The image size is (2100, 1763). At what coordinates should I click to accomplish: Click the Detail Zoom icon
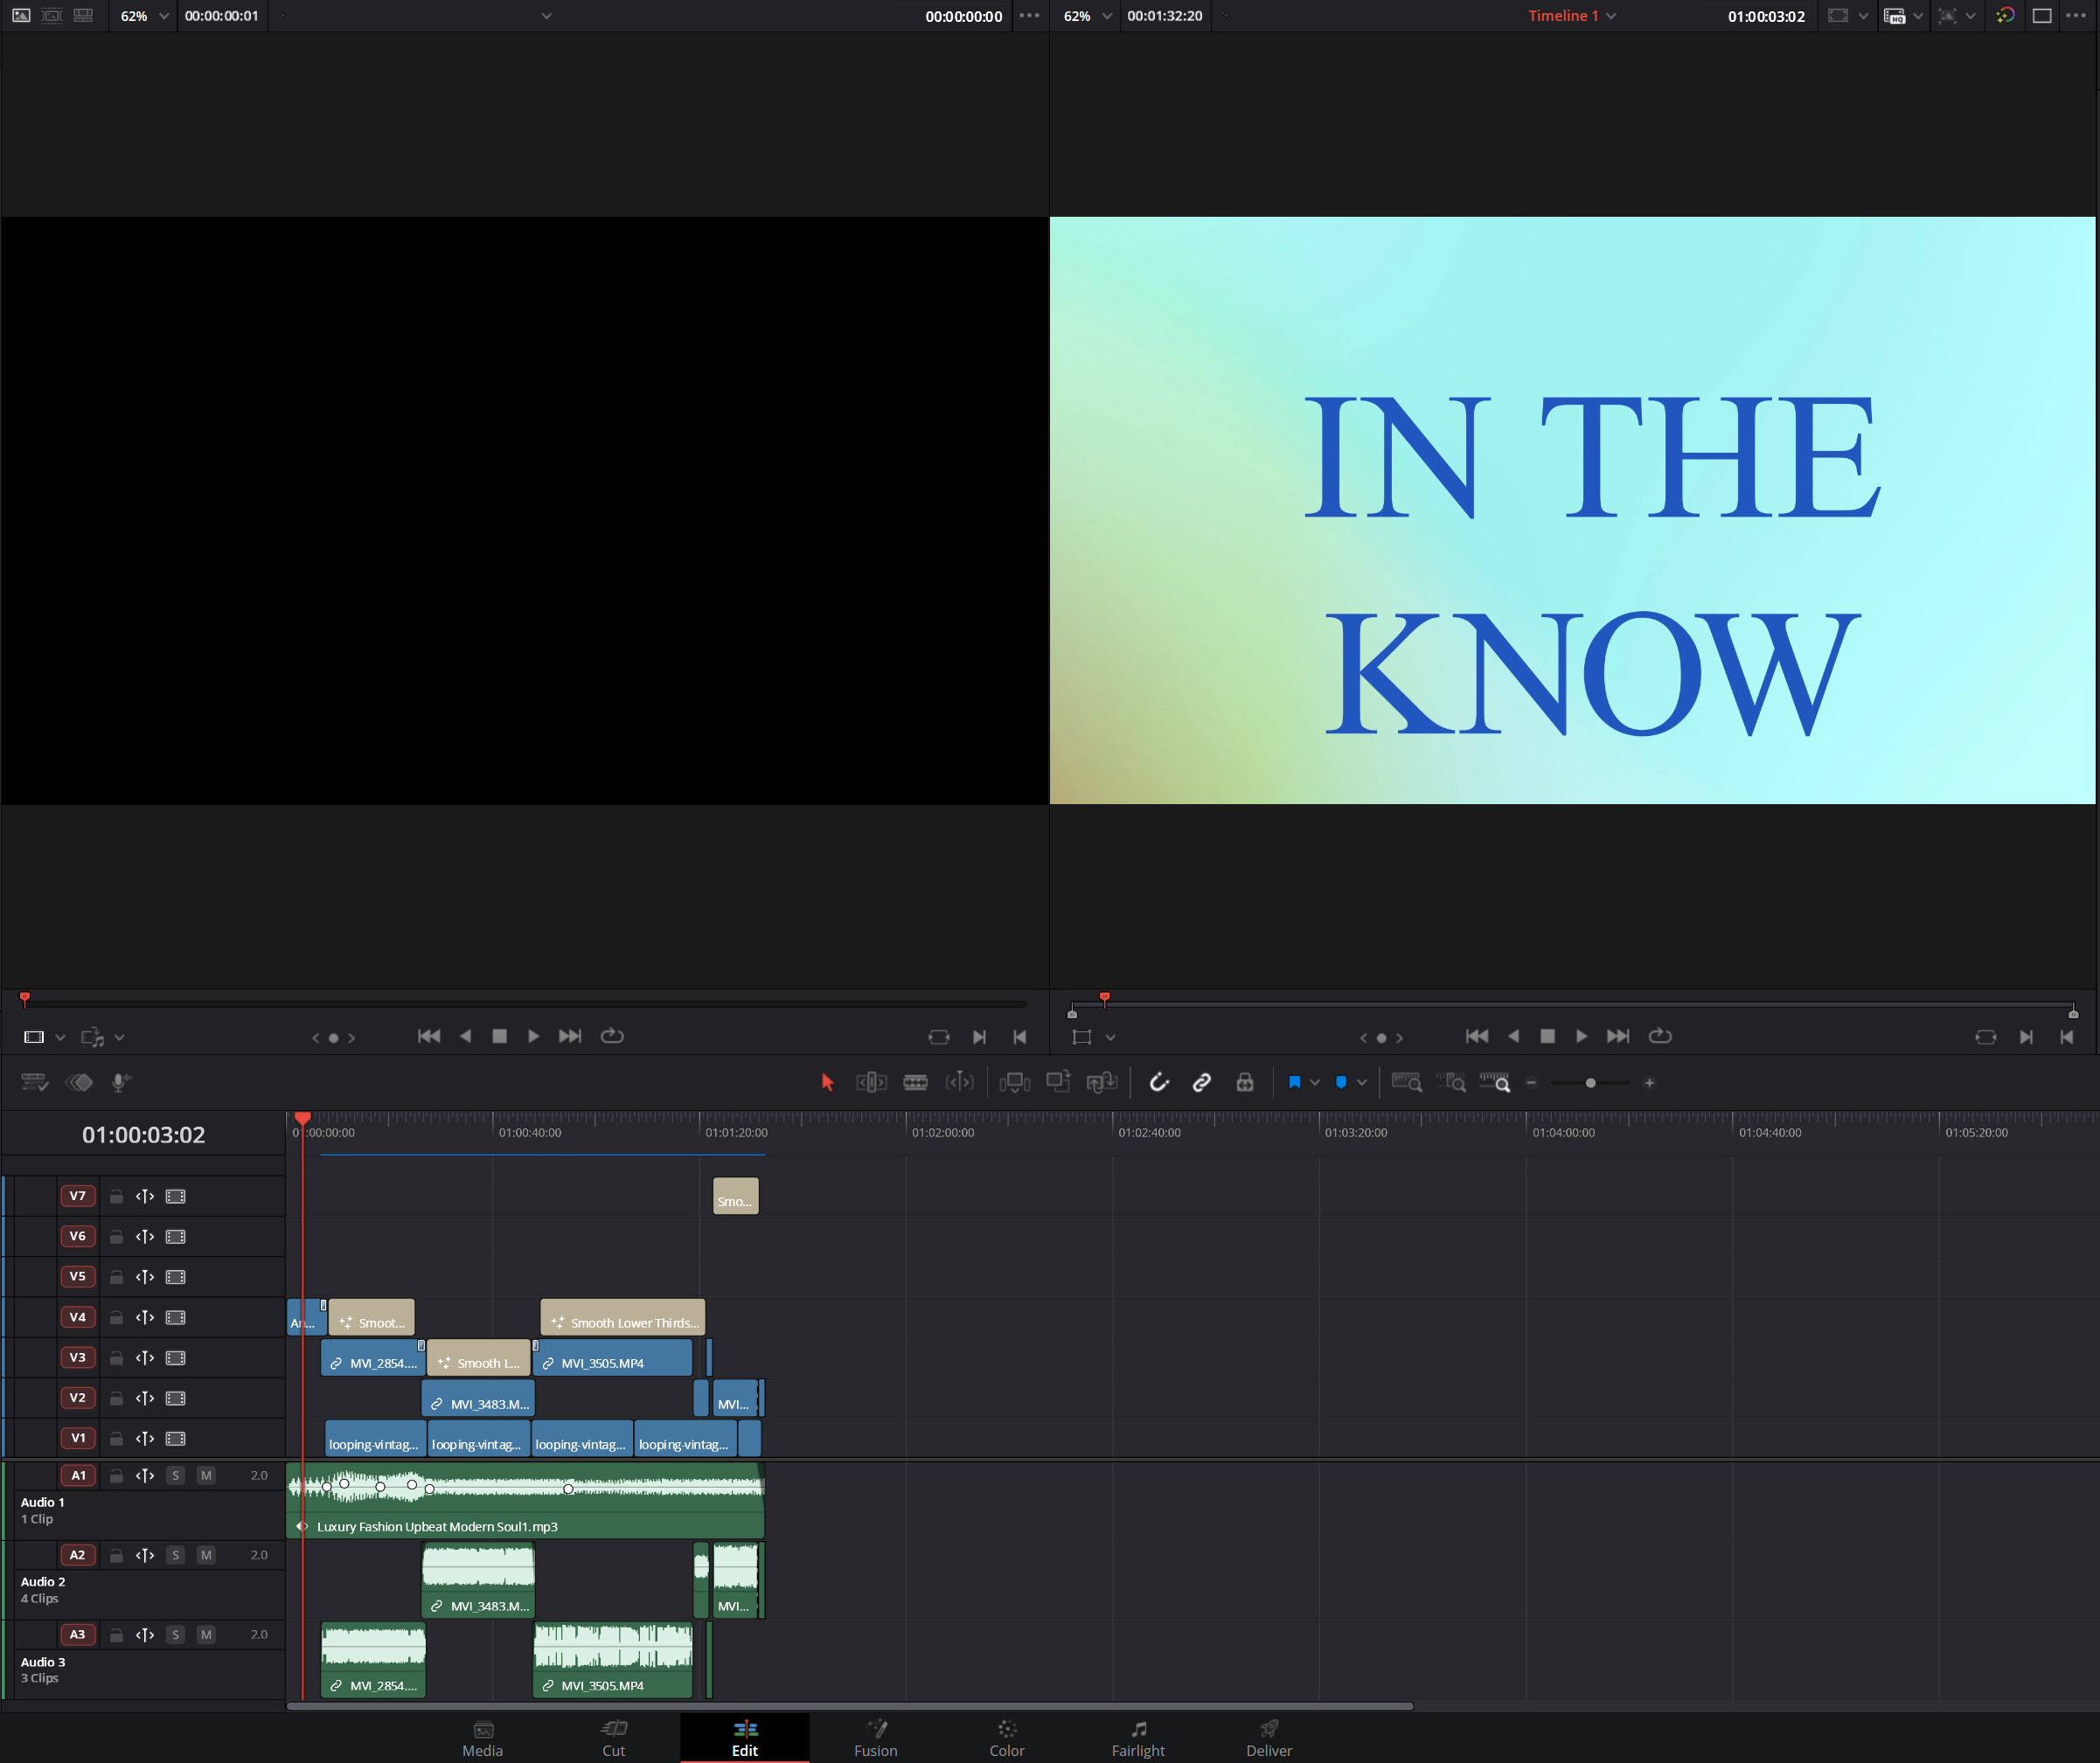pyautogui.click(x=1451, y=1082)
